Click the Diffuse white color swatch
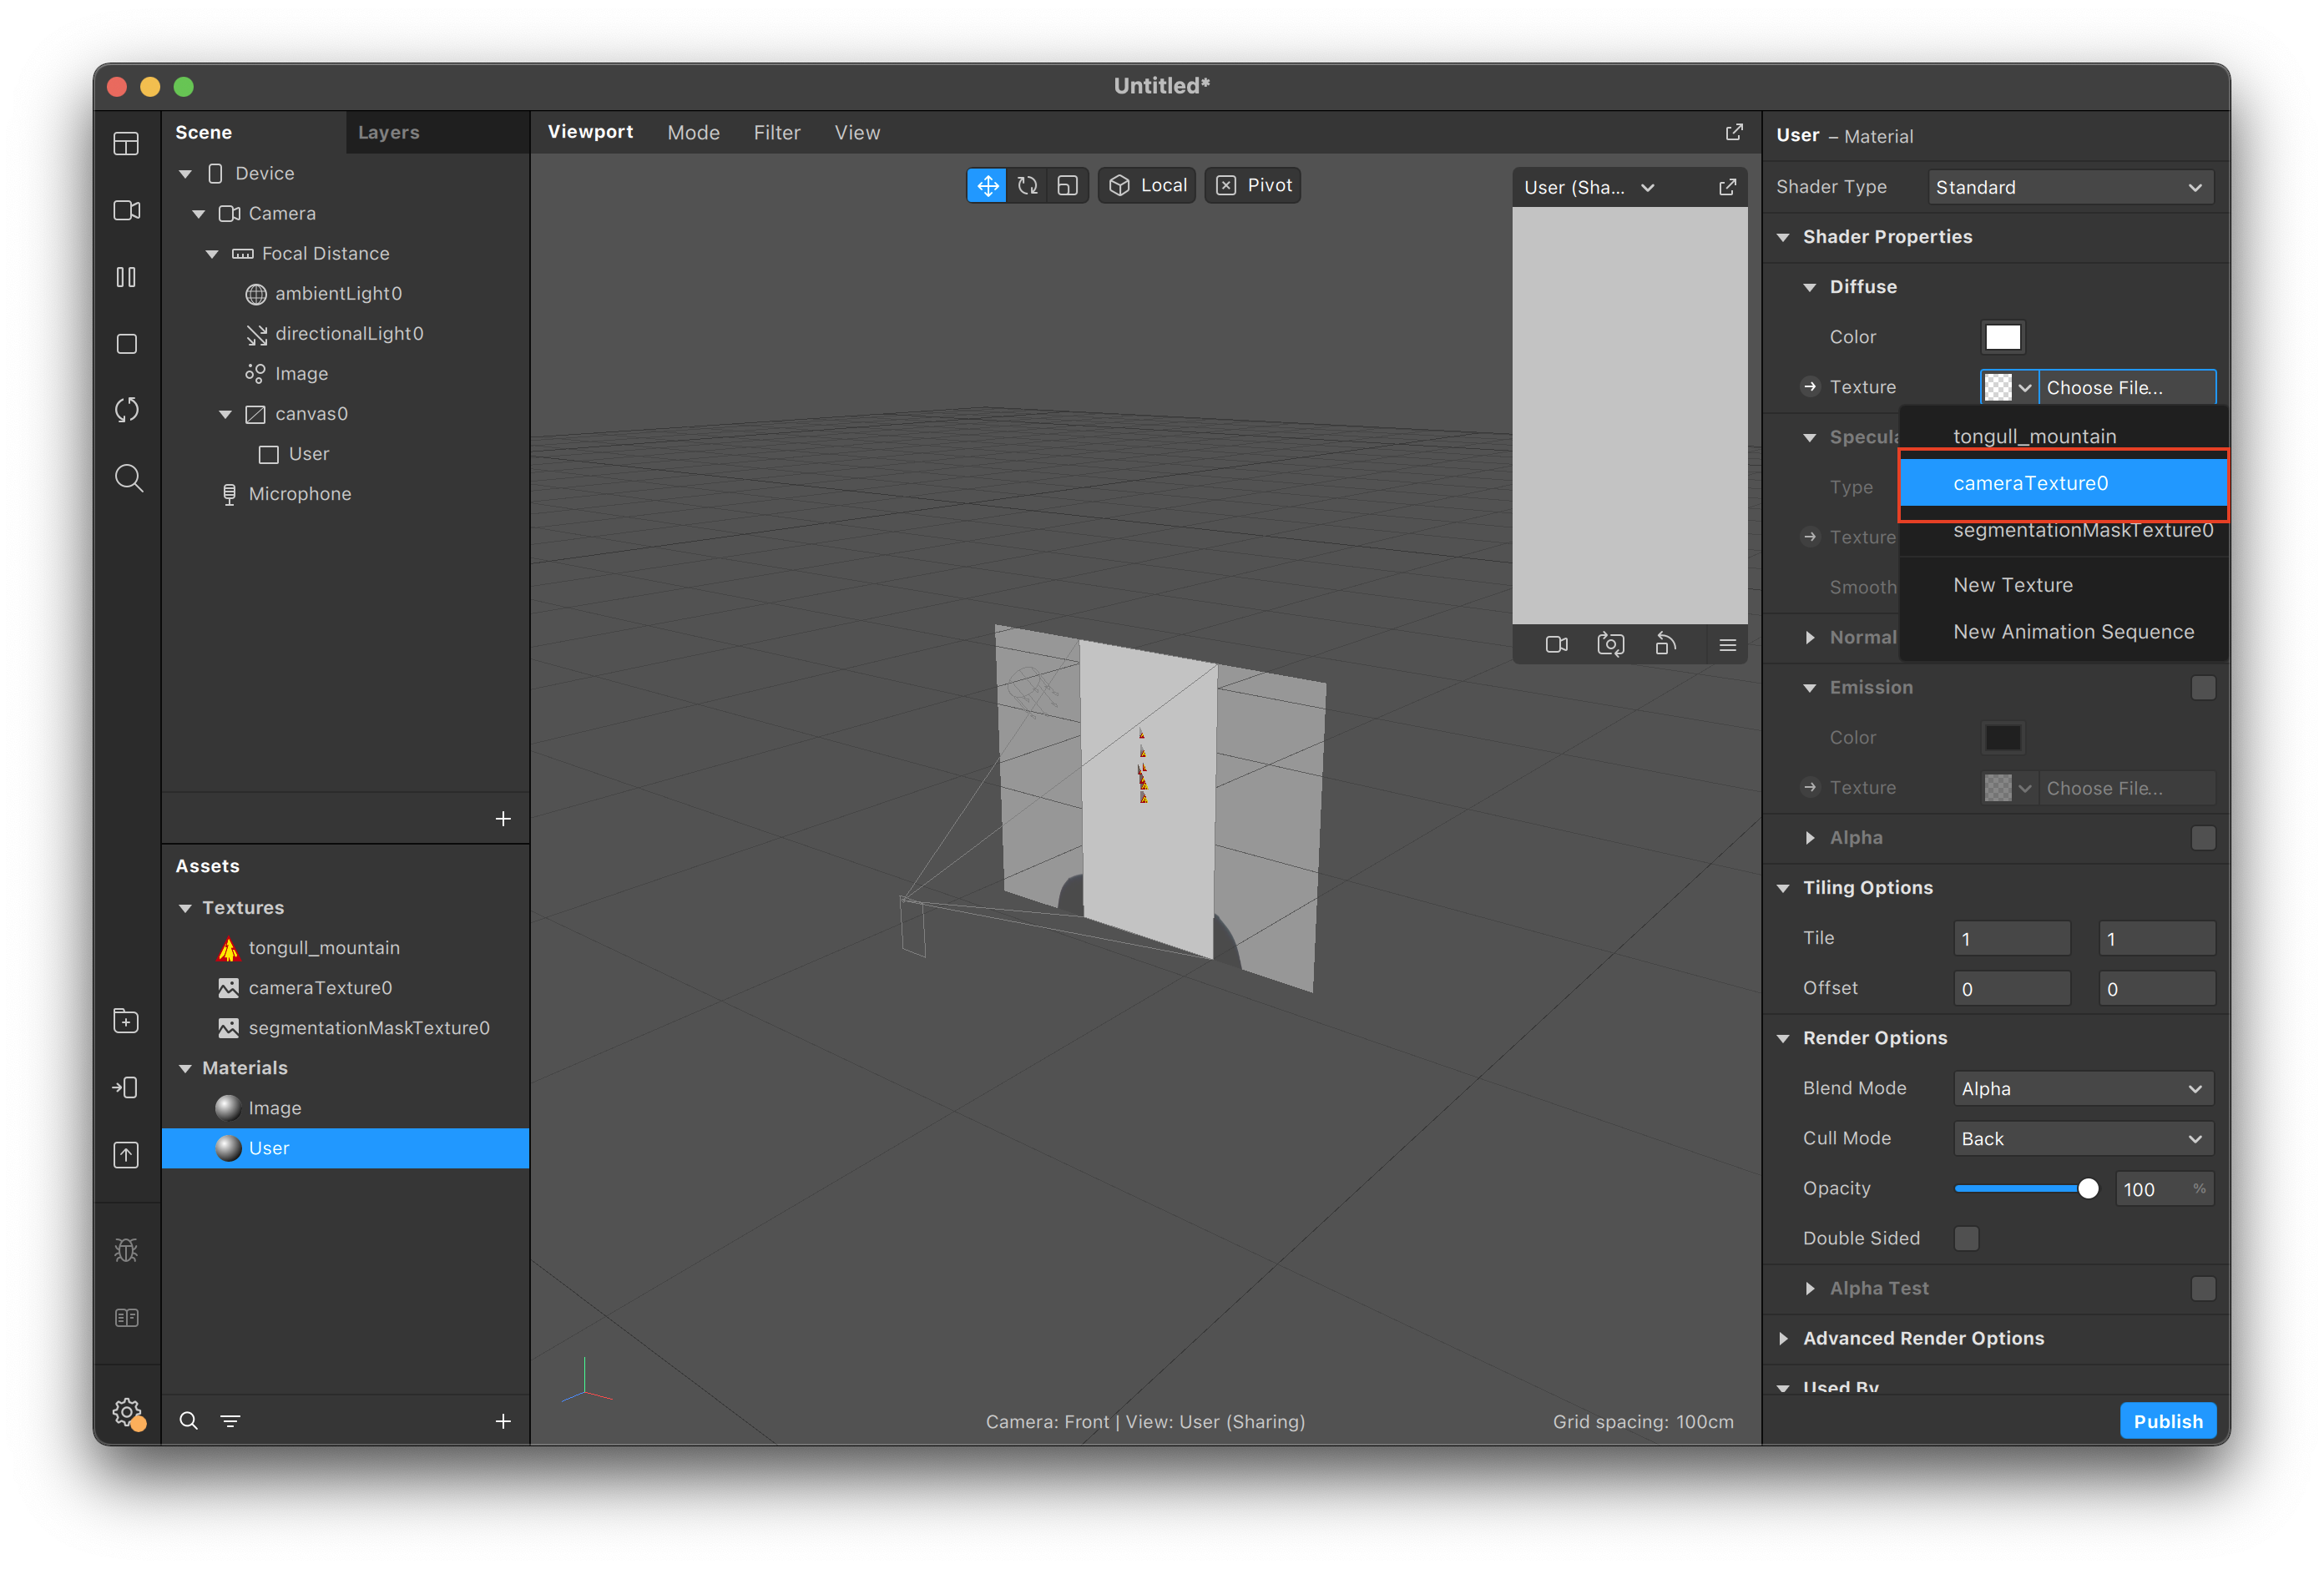Viewport: 2324px width, 1569px height. click(2002, 337)
